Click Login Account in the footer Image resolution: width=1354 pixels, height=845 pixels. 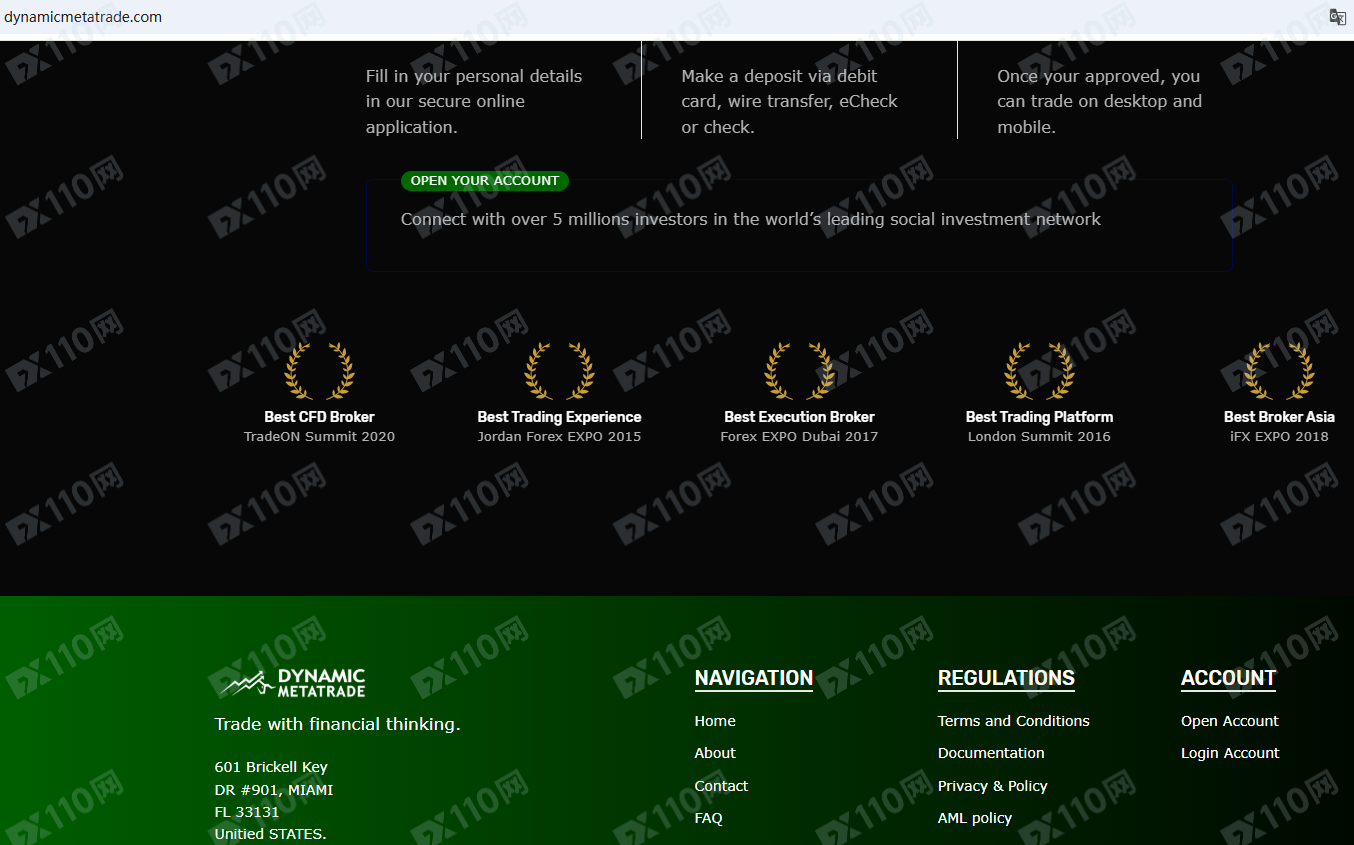(x=1230, y=753)
